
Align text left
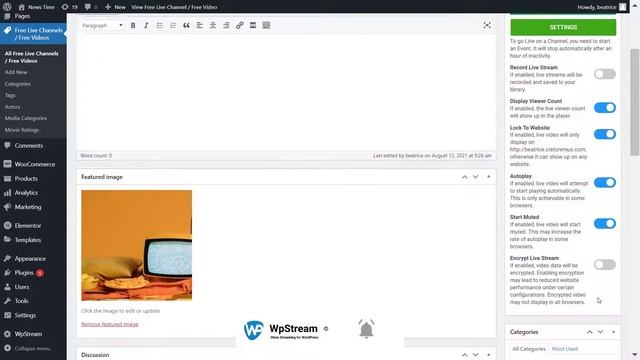point(200,25)
